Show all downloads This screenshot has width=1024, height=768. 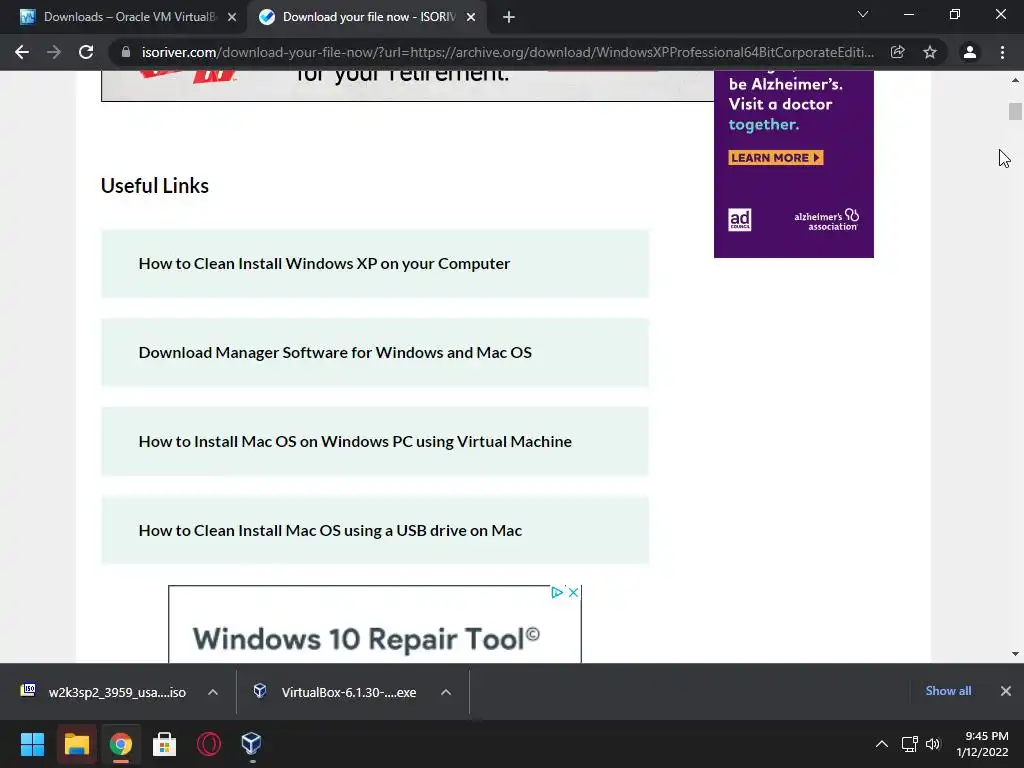(x=948, y=691)
